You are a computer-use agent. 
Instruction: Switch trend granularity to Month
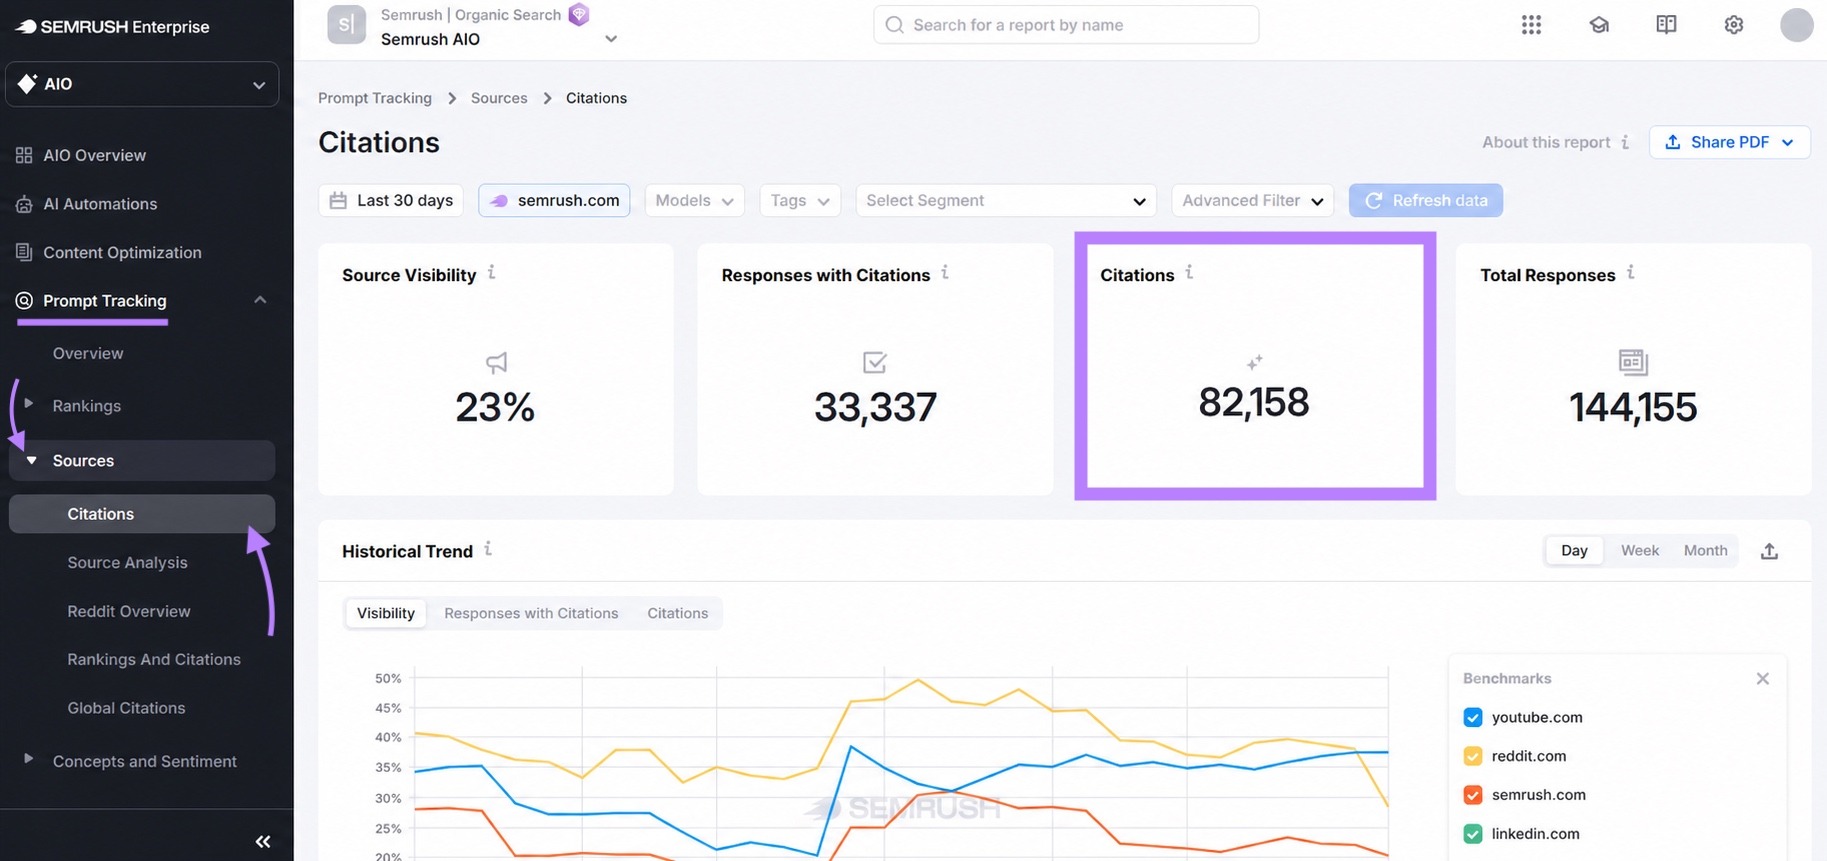(x=1705, y=551)
